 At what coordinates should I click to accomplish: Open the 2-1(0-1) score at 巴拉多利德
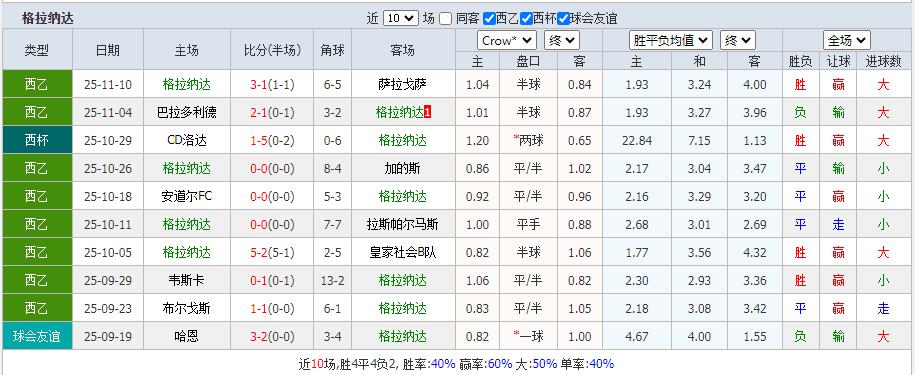(273, 113)
